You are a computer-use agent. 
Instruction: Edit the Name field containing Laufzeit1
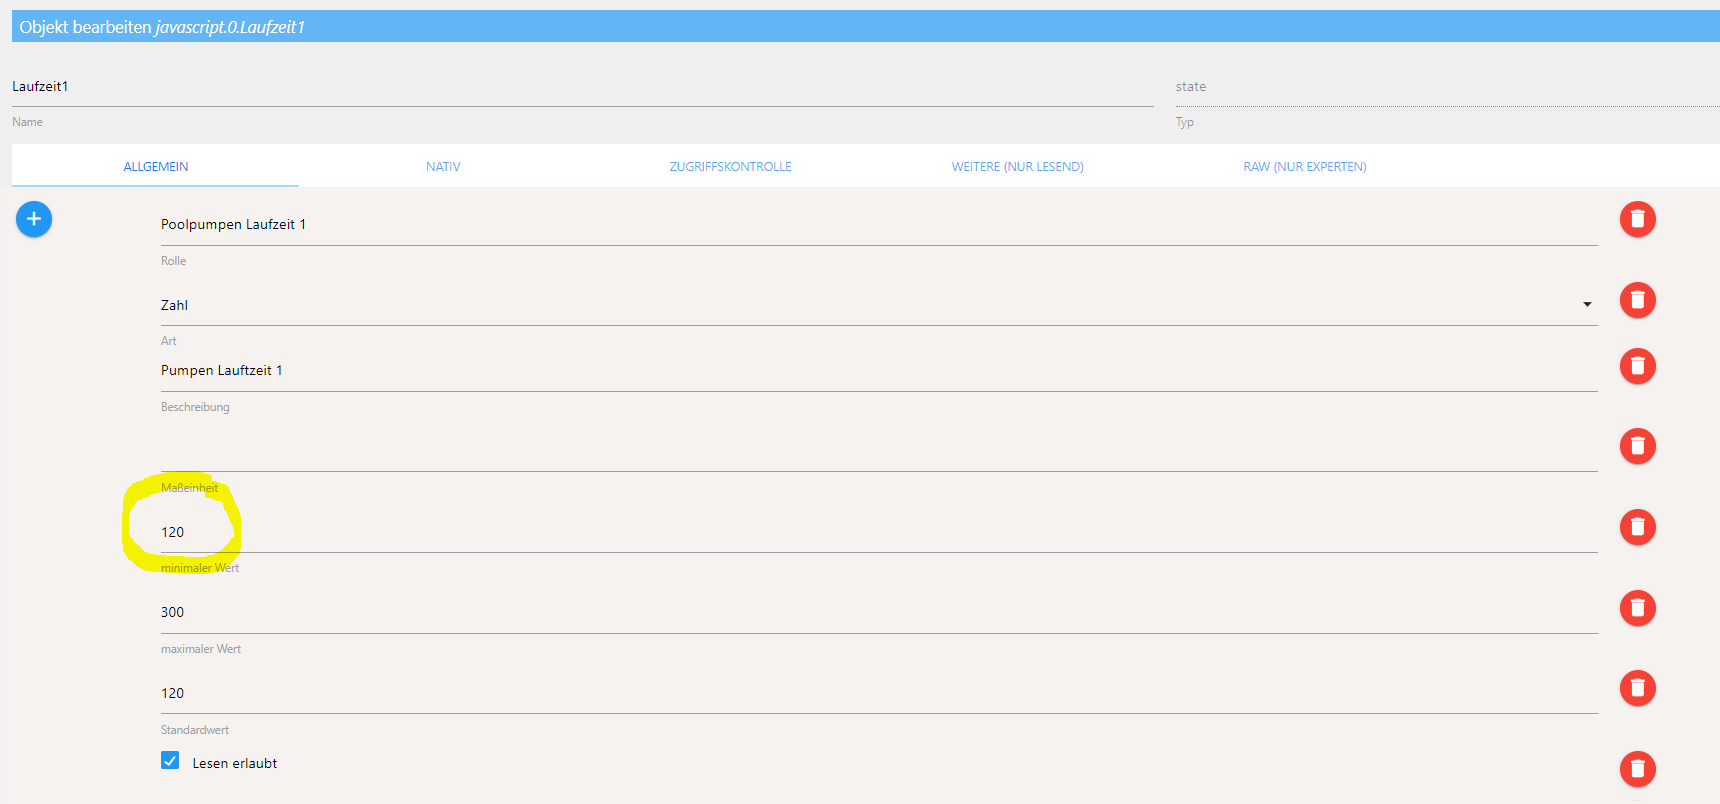(583, 87)
